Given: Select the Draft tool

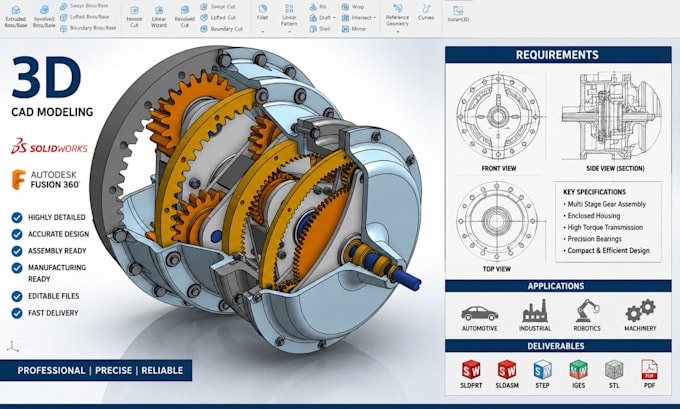Looking at the screenshot, I should point(320,18).
